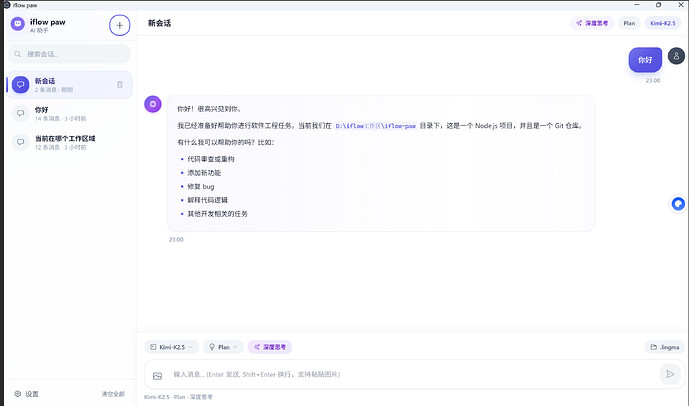Click the AI assistant avatar beside the reply

(152, 103)
